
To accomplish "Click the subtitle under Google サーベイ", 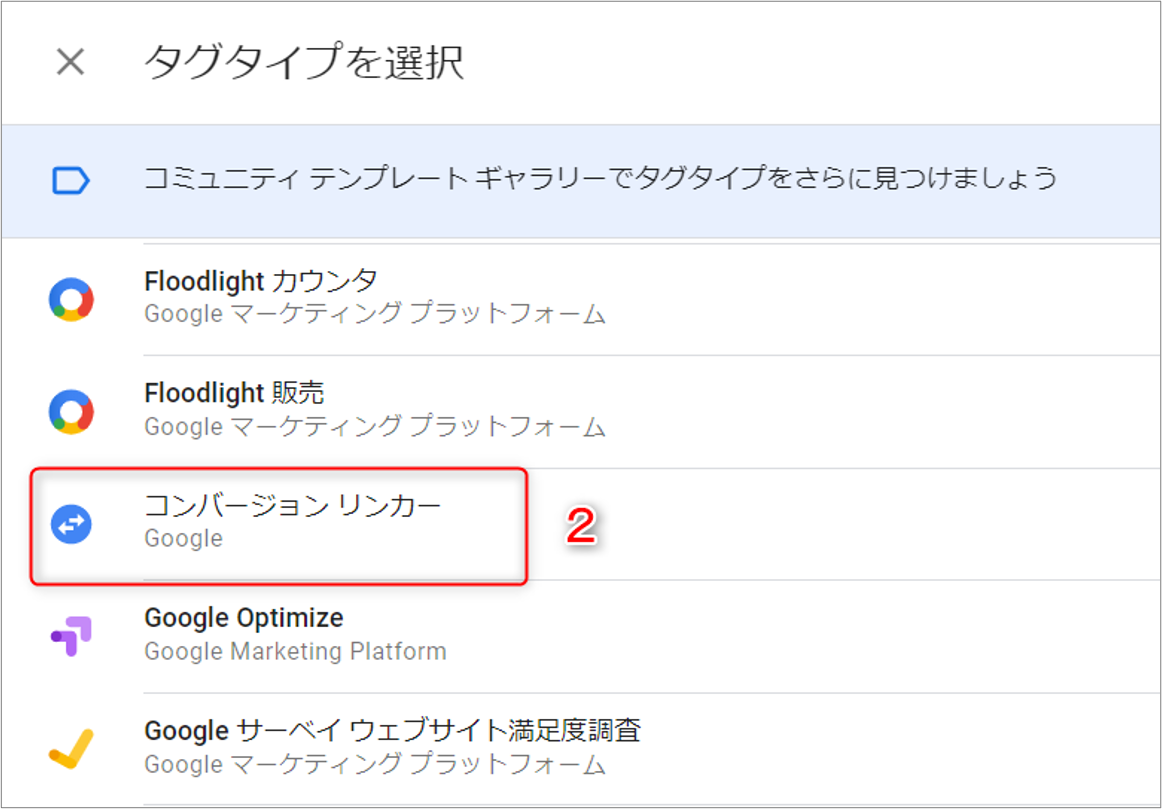I will [x=375, y=765].
